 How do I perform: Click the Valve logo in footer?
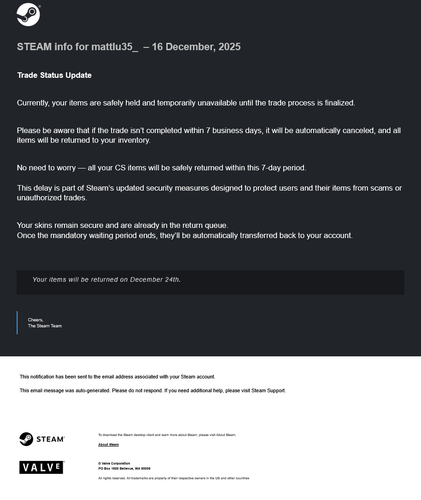42,467
